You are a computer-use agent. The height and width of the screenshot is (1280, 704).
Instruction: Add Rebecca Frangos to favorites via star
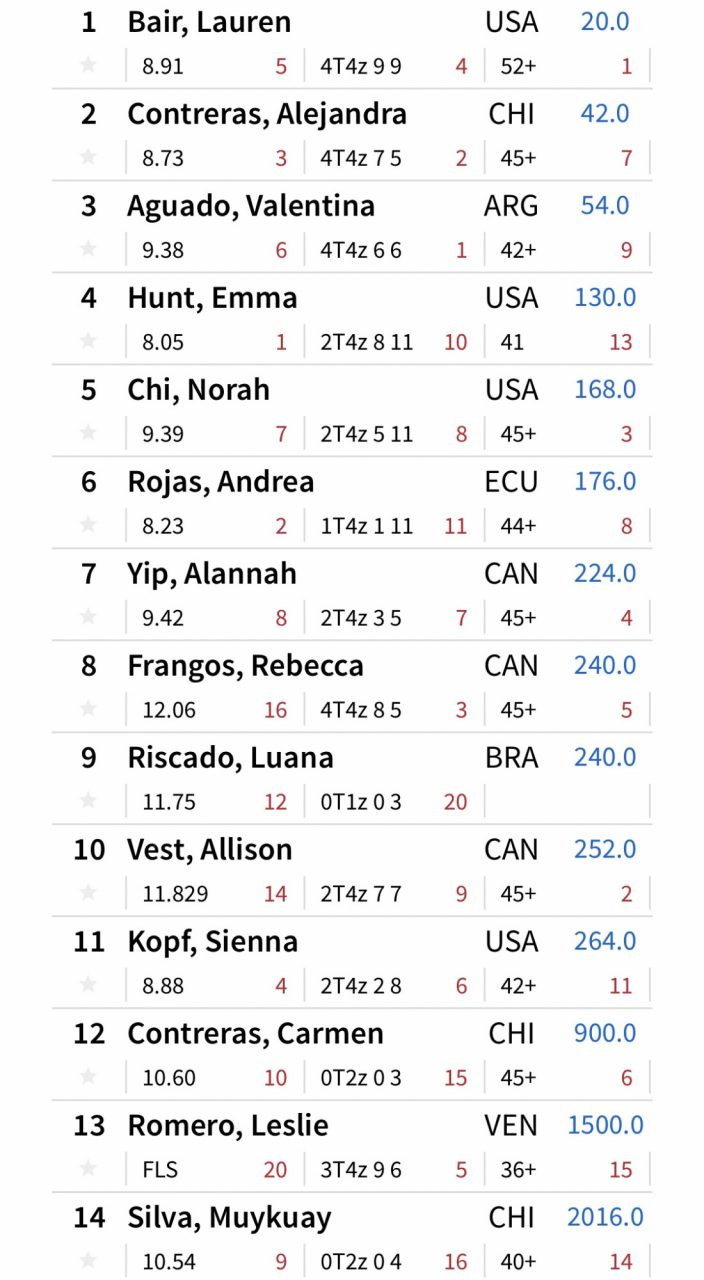coord(88,710)
